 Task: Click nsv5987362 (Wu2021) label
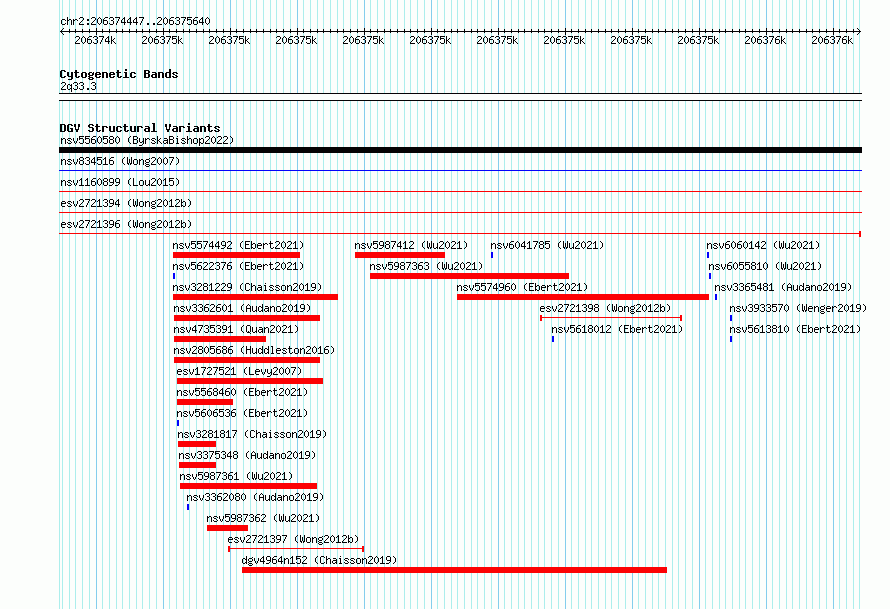(263, 518)
